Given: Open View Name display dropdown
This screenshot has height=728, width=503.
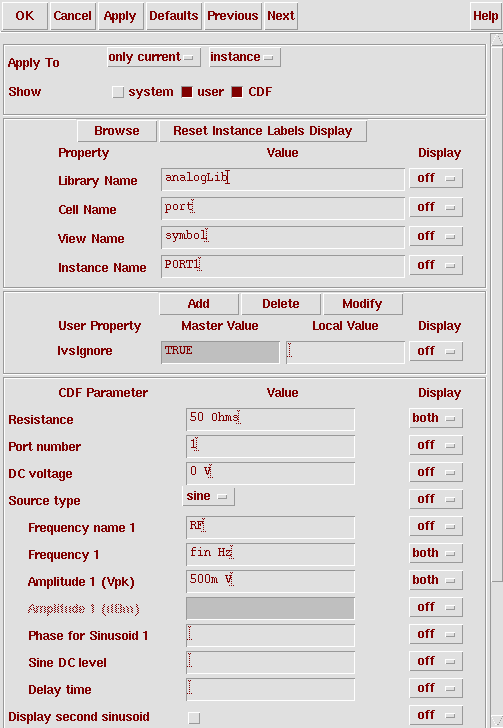Looking at the screenshot, I should click(x=436, y=236).
